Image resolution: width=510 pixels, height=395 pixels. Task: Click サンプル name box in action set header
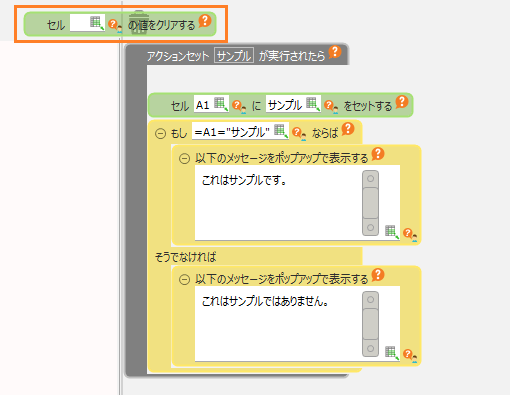coord(234,55)
